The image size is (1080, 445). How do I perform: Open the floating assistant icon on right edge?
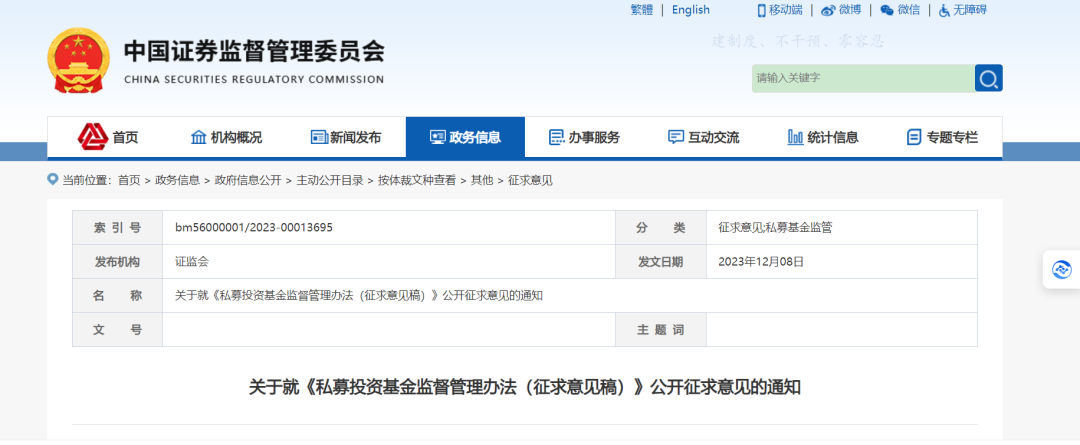[1061, 269]
